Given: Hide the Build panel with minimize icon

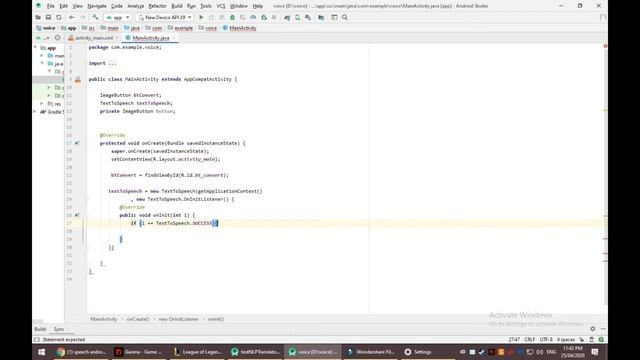Looking at the screenshot, I should coord(603,329).
